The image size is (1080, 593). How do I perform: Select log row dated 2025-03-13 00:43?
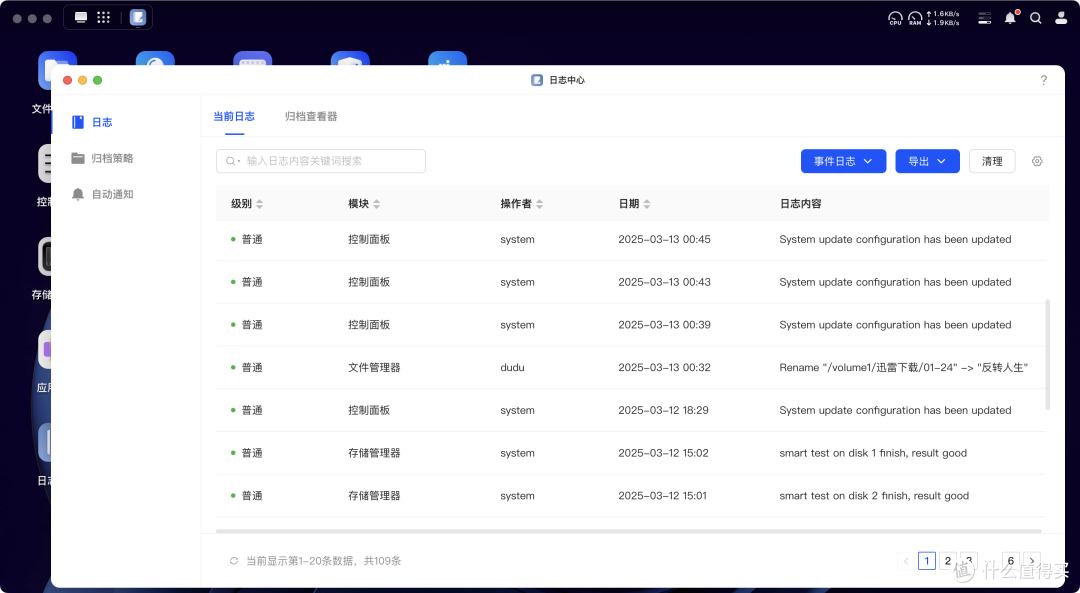pyautogui.click(x=631, y=282)
